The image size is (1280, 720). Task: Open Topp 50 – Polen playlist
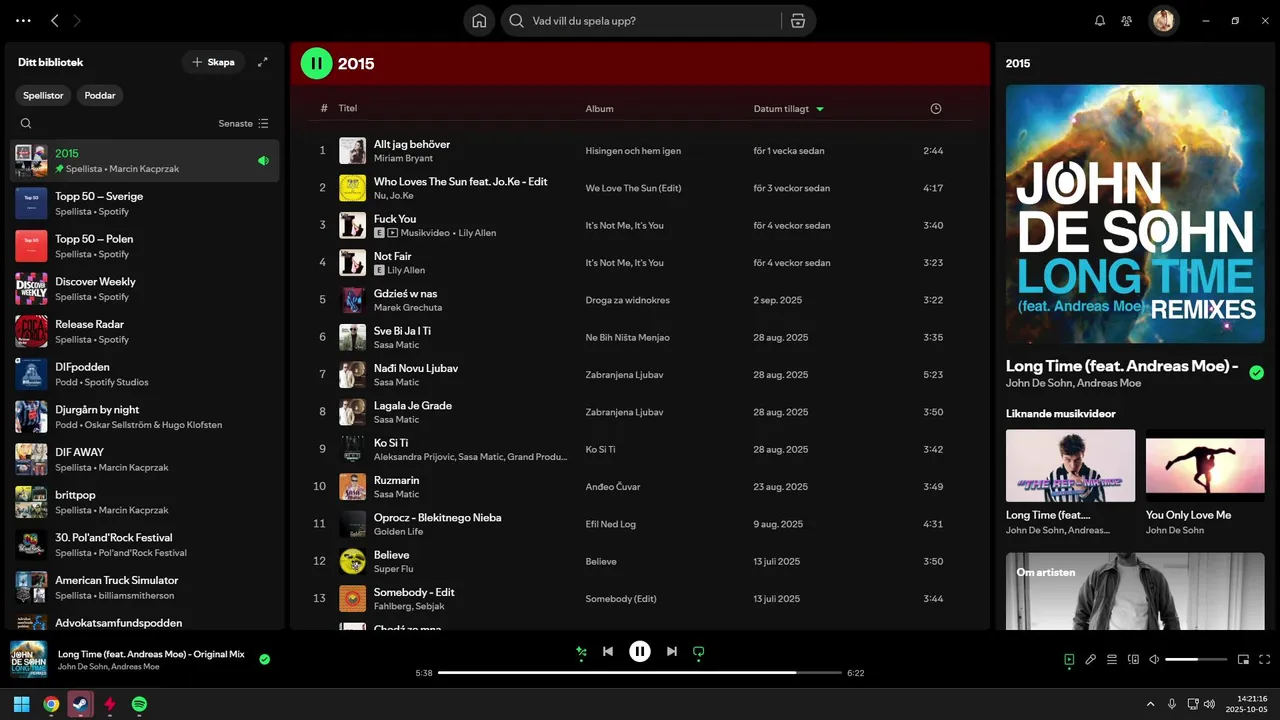pyautogui.click(x=145, y=246)
